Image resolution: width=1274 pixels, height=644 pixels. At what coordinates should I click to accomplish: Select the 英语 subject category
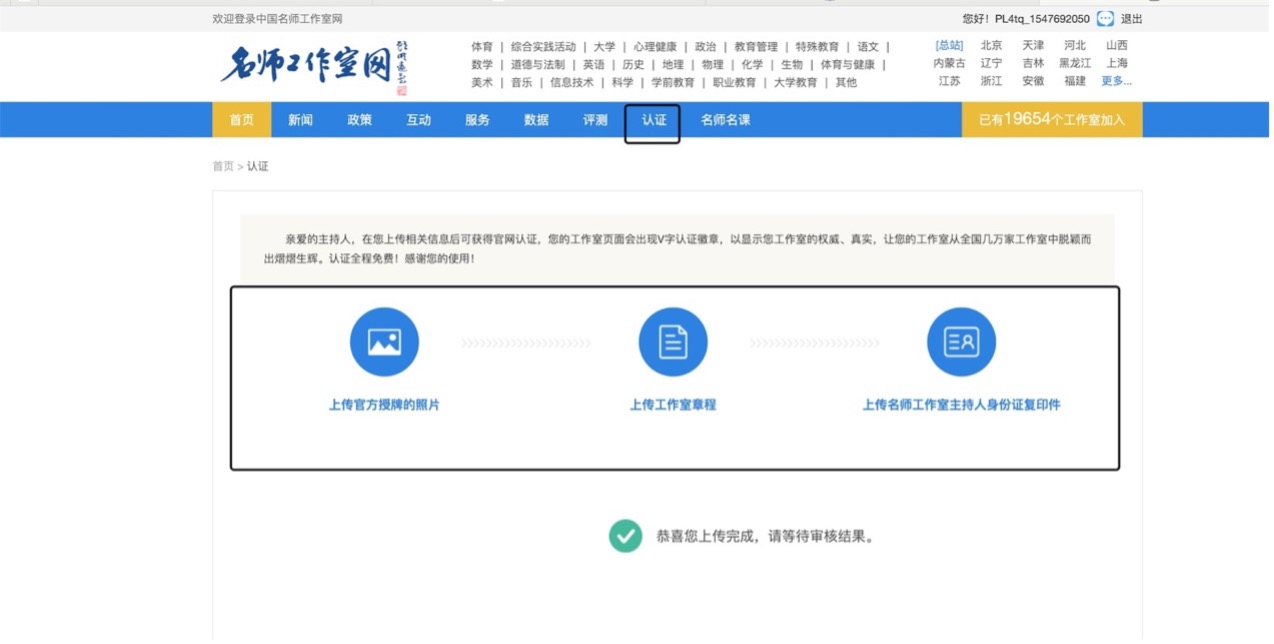[x=594, y=65]
